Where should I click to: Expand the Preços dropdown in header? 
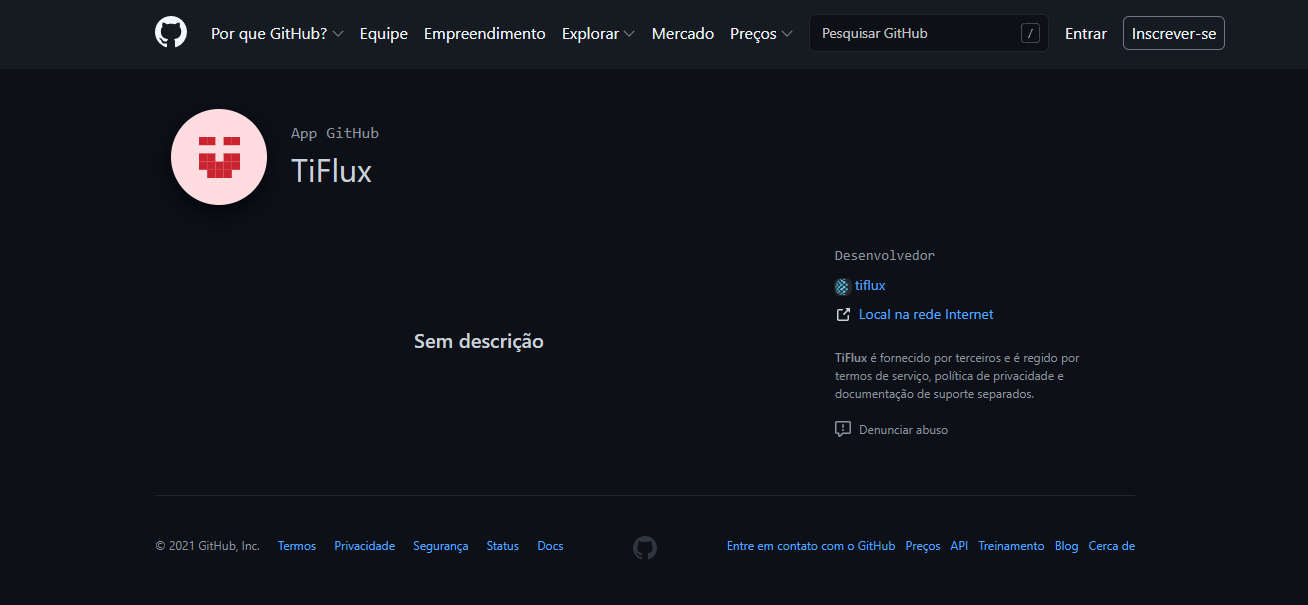[x=761, y=34]
